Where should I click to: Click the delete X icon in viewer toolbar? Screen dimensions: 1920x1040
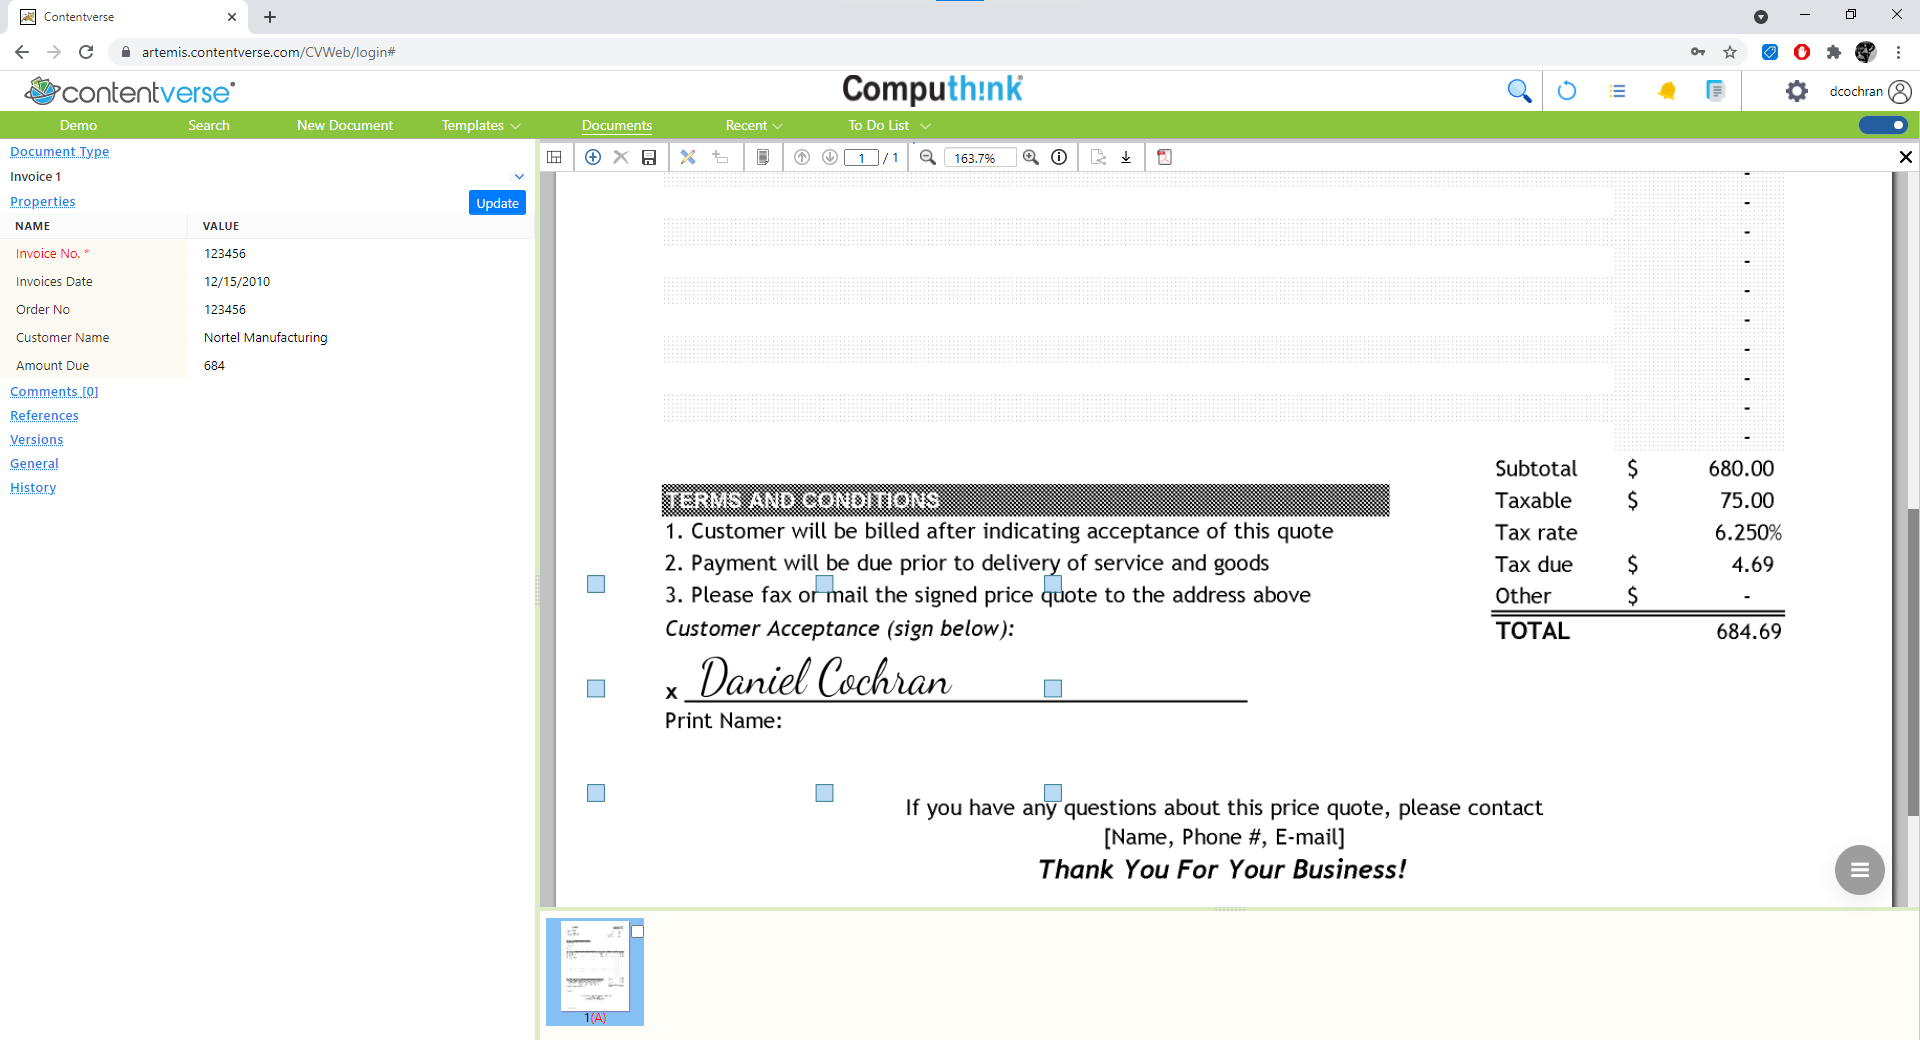[x=621, y=157]
